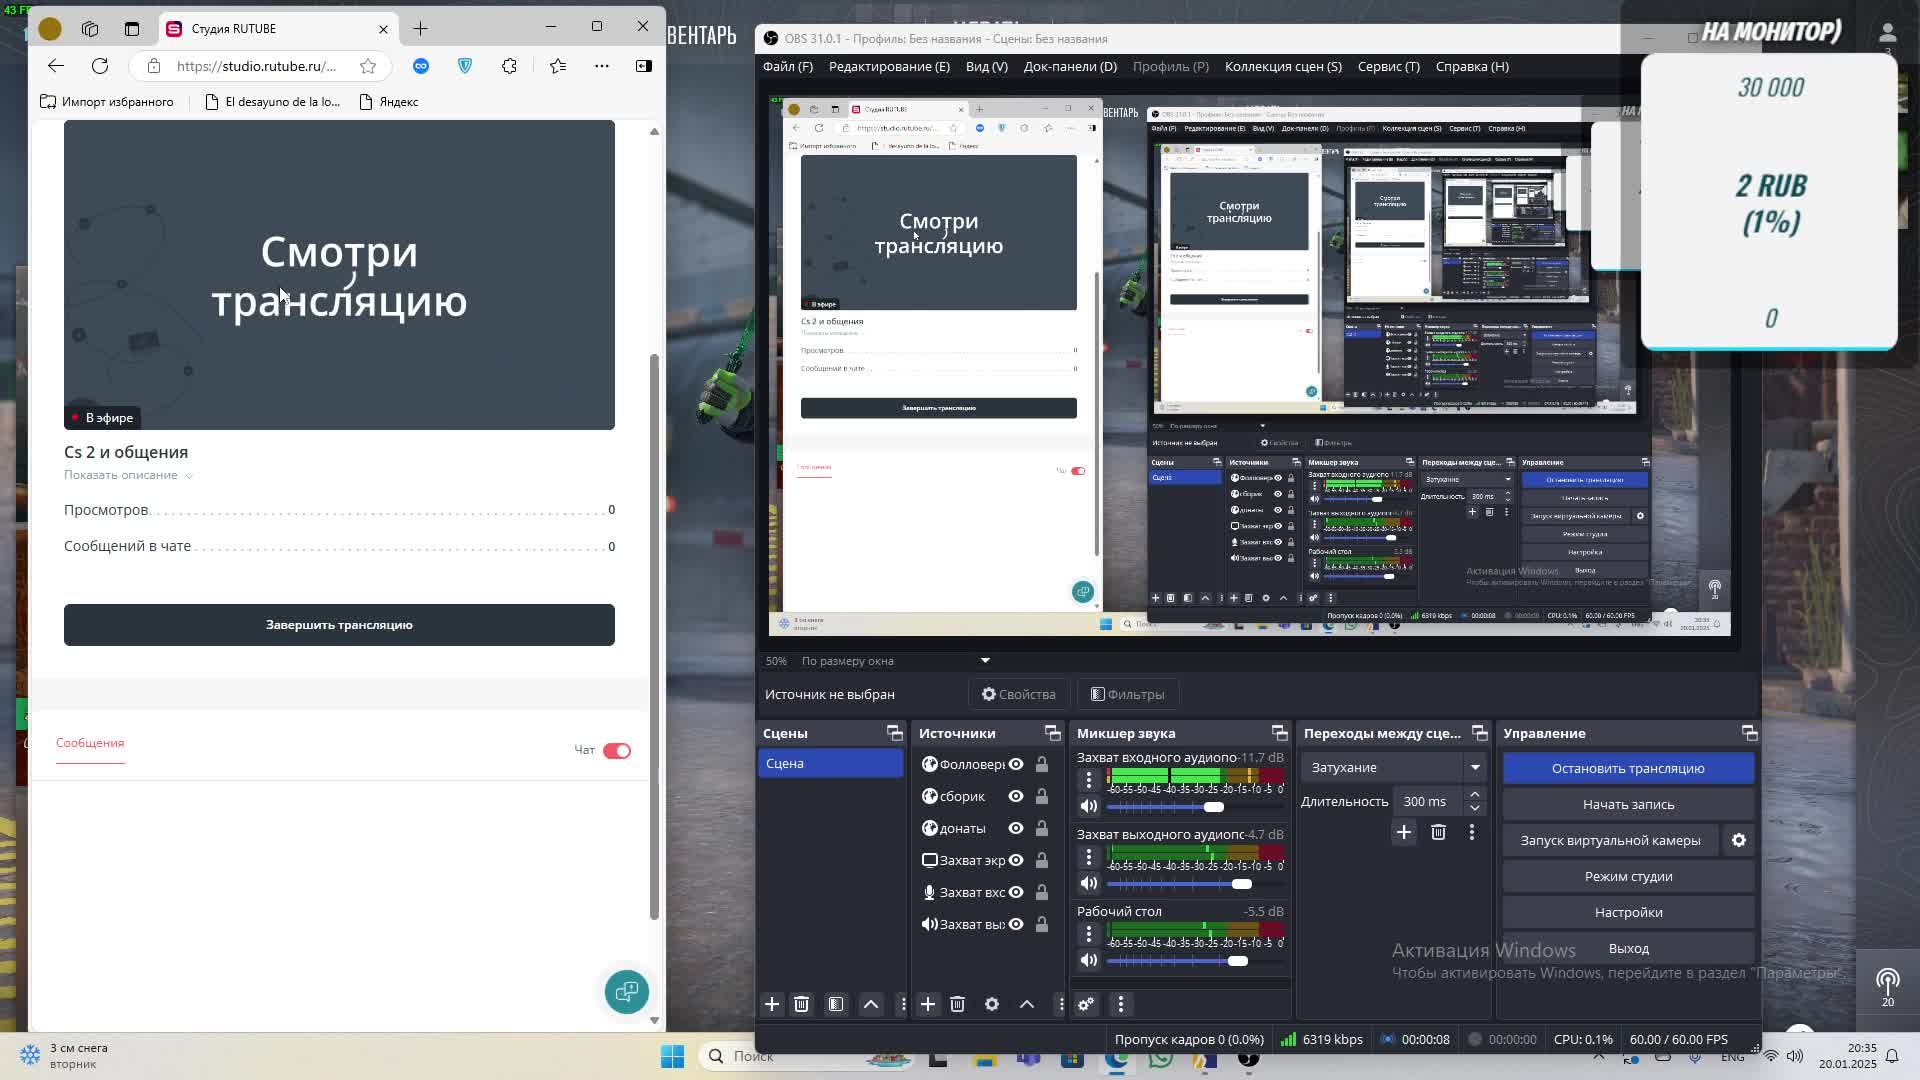Open Rutube support chat bubble button

(627, 992)
